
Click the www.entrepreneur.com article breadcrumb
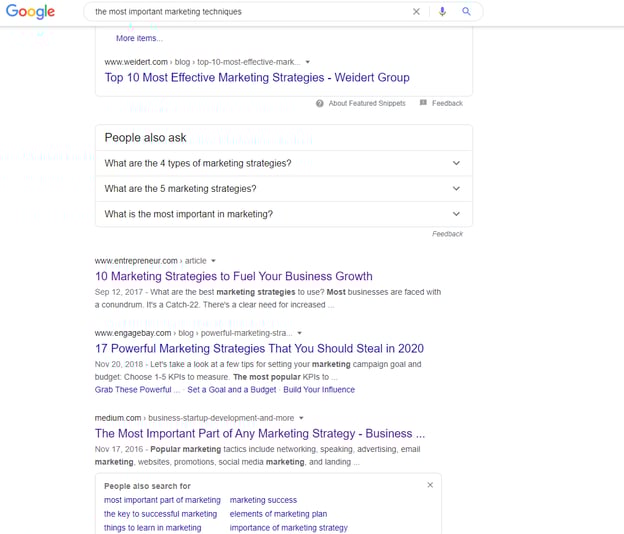point(150,261)
